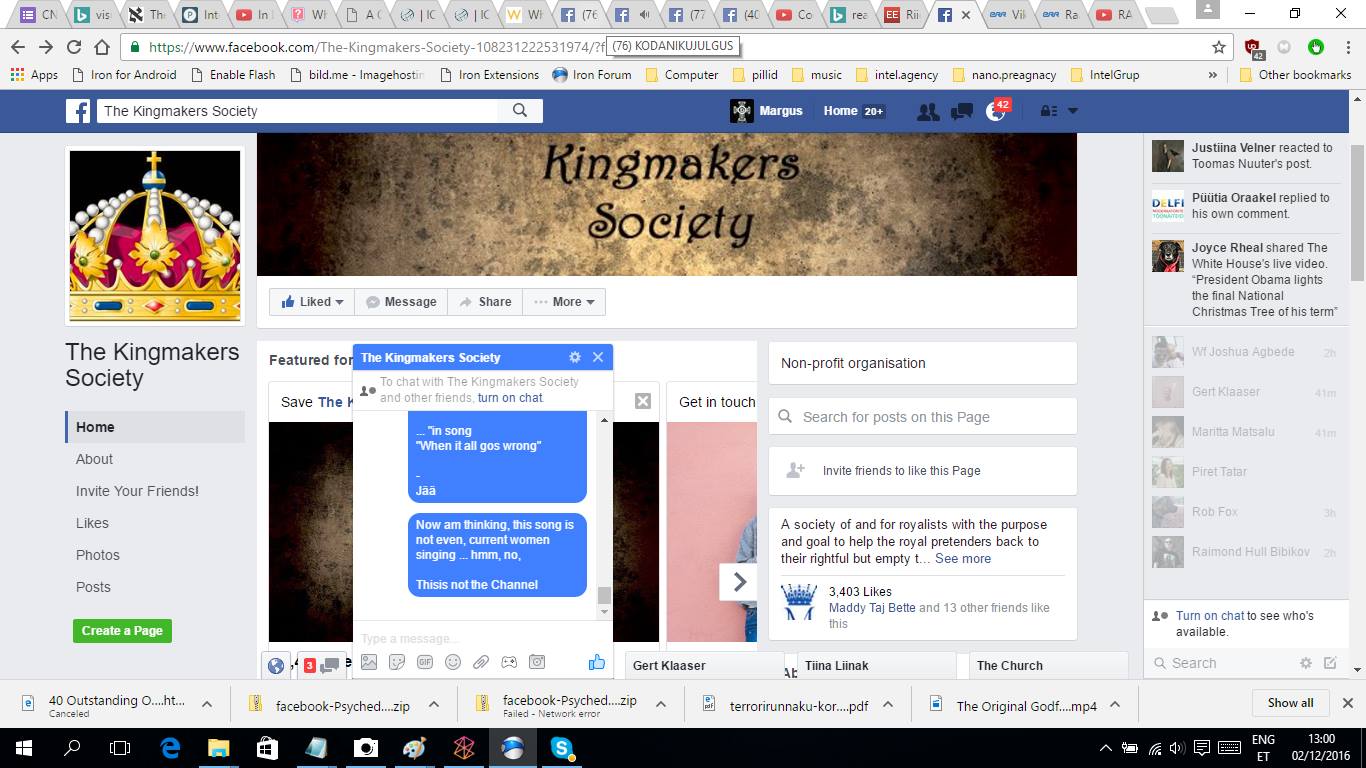
Task: Click Show all downloads button
Action: (1290, 703)
